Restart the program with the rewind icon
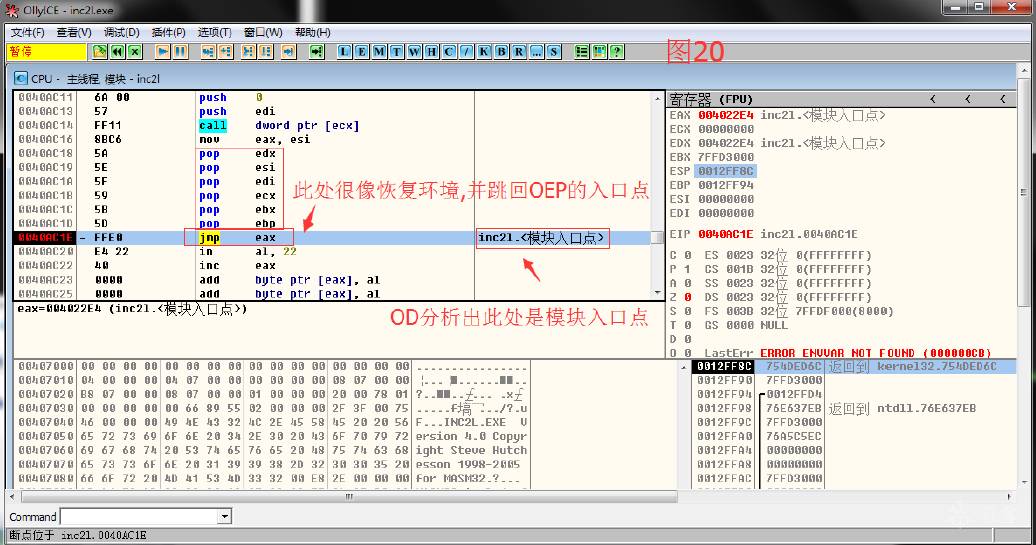Image resolution: width=1036 pixels, height=545 pixels. click(x=118, y=52)
